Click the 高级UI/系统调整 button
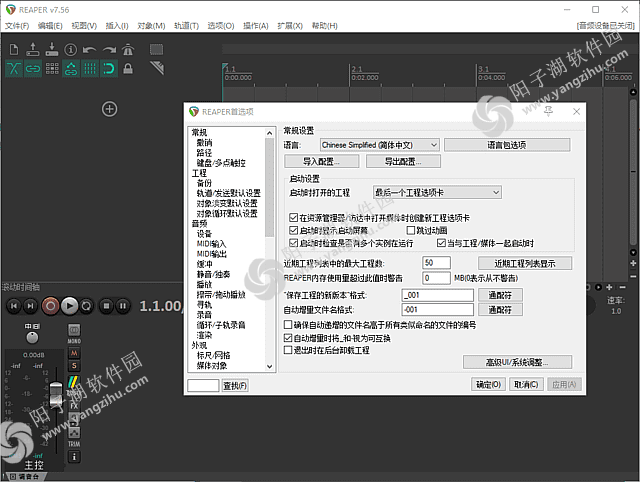Image resolution: width=640 pixels, height=482 pixels. click(x=517, y=362)
